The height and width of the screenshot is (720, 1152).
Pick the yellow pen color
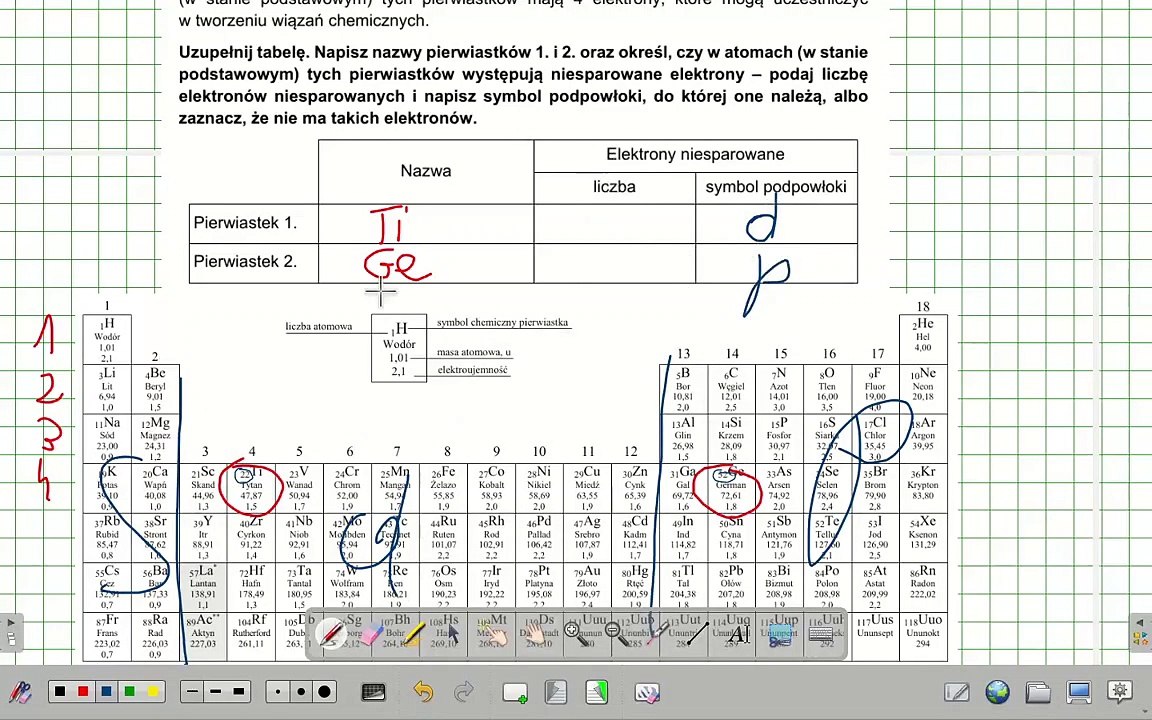coord(153,691)
